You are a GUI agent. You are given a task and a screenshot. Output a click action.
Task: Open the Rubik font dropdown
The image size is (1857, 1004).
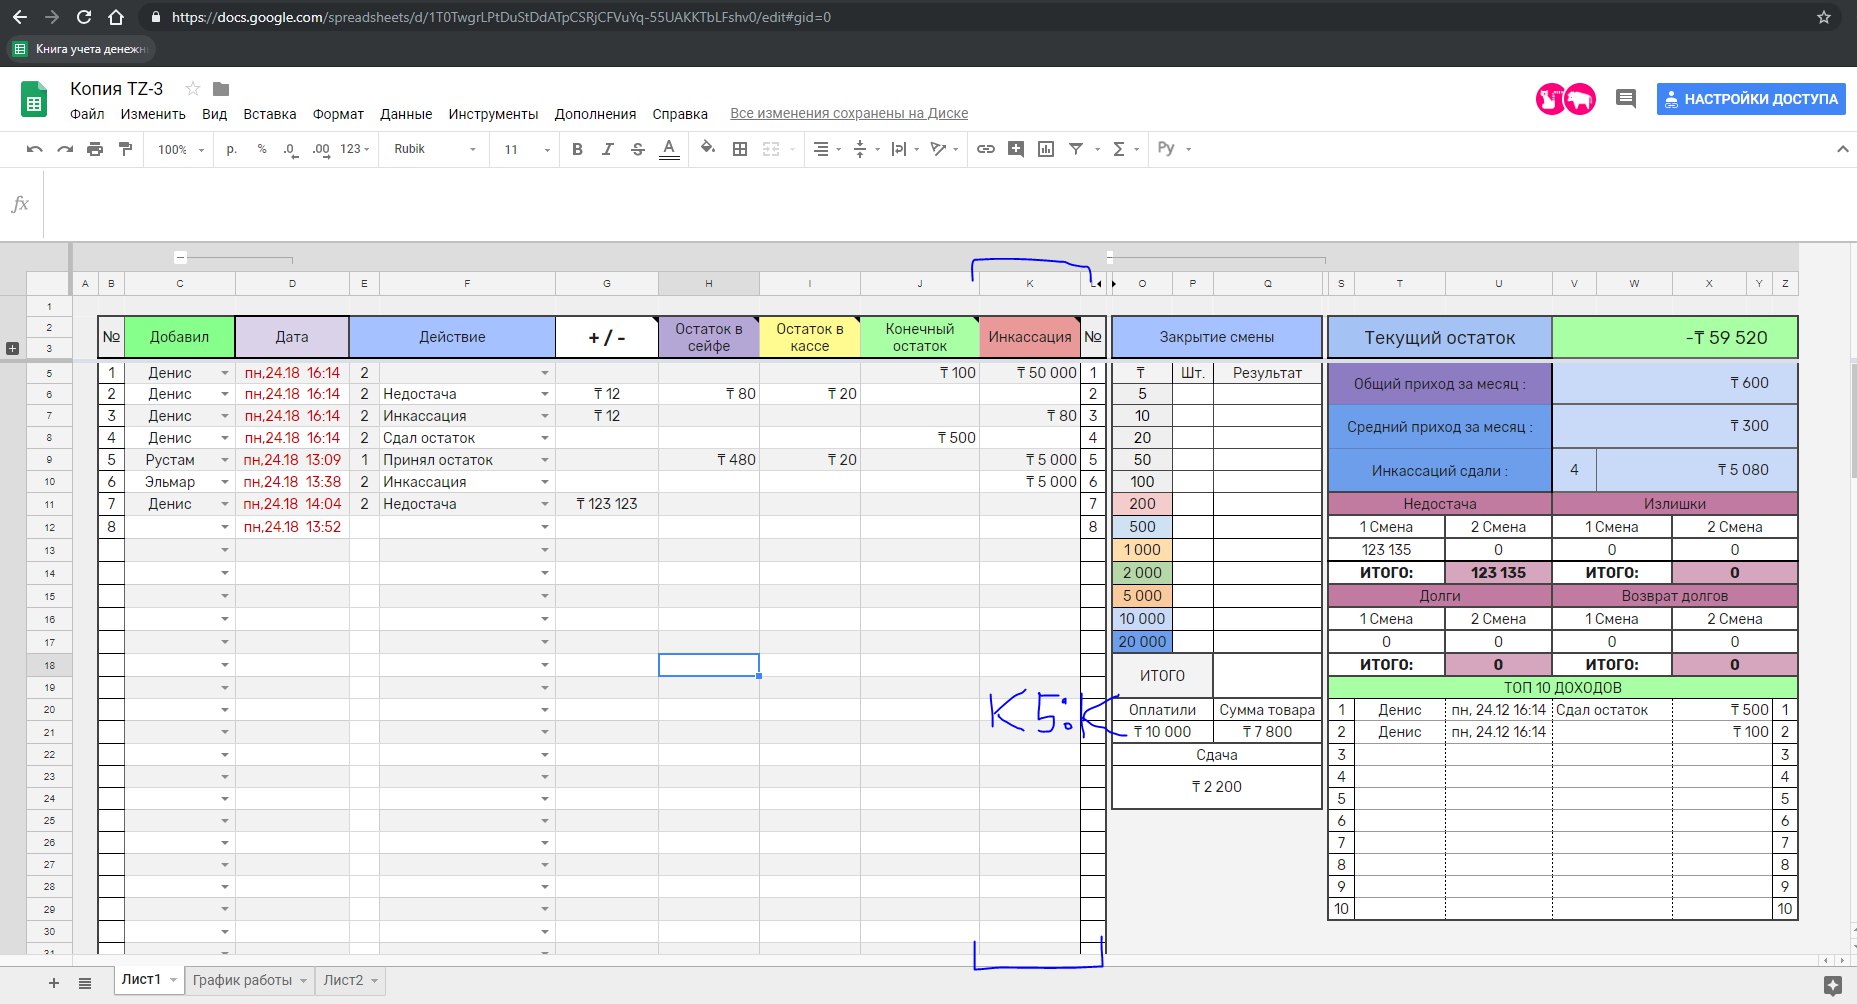point(435,149)
